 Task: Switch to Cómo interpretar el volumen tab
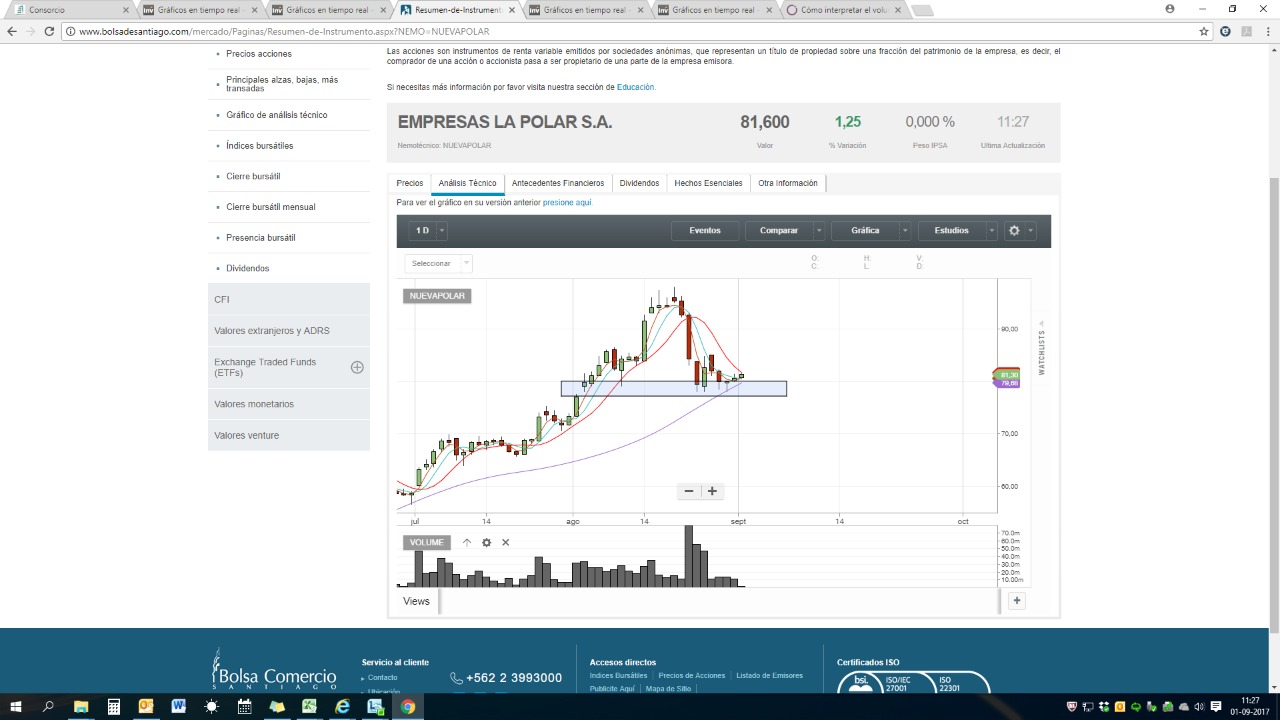843,10
